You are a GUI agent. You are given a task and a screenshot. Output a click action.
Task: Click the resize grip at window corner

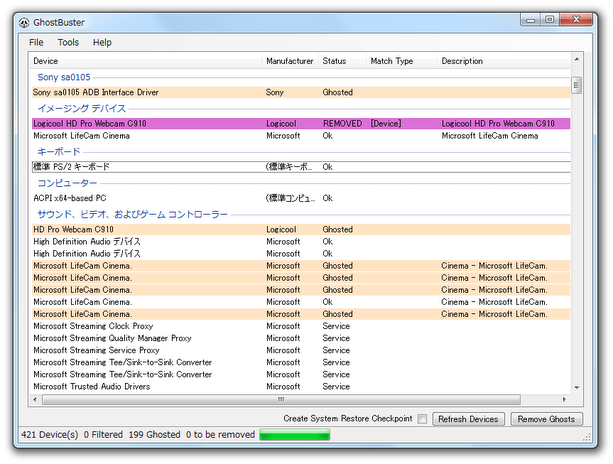pyautogui.click(x=587, y=438)
